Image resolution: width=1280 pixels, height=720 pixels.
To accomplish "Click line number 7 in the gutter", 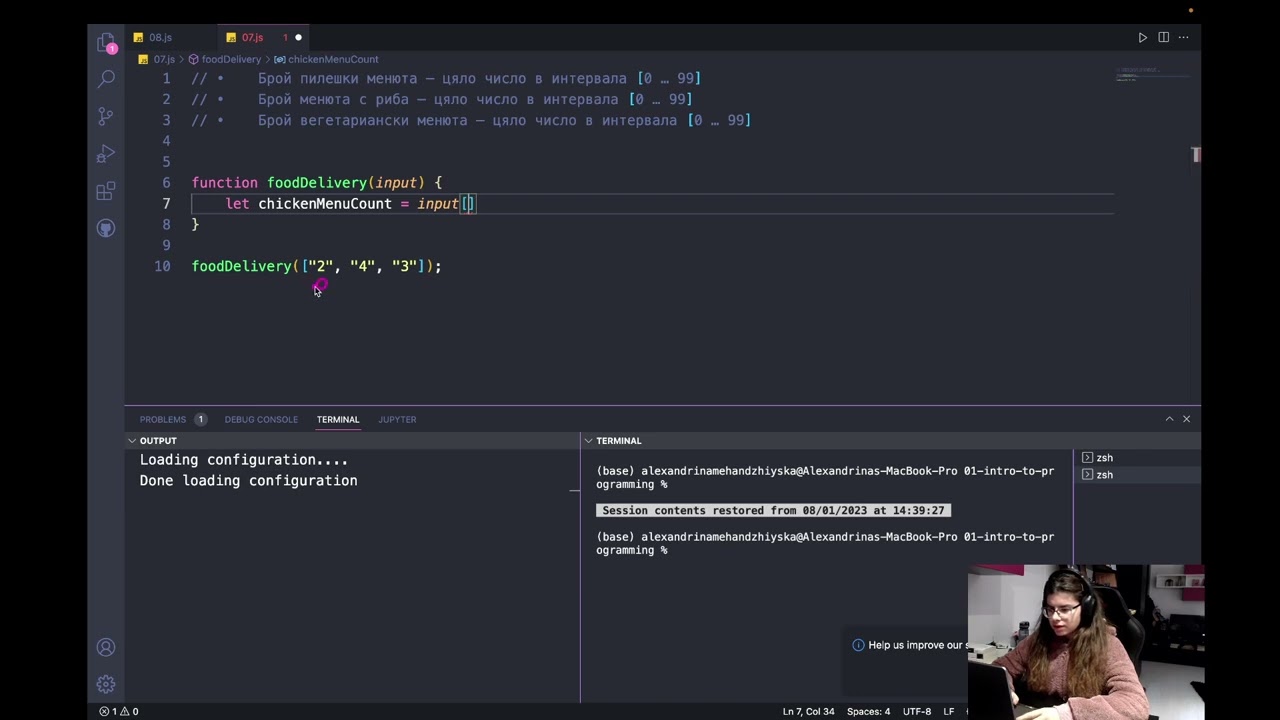I will pyautogui.click(x=167, y=204).
